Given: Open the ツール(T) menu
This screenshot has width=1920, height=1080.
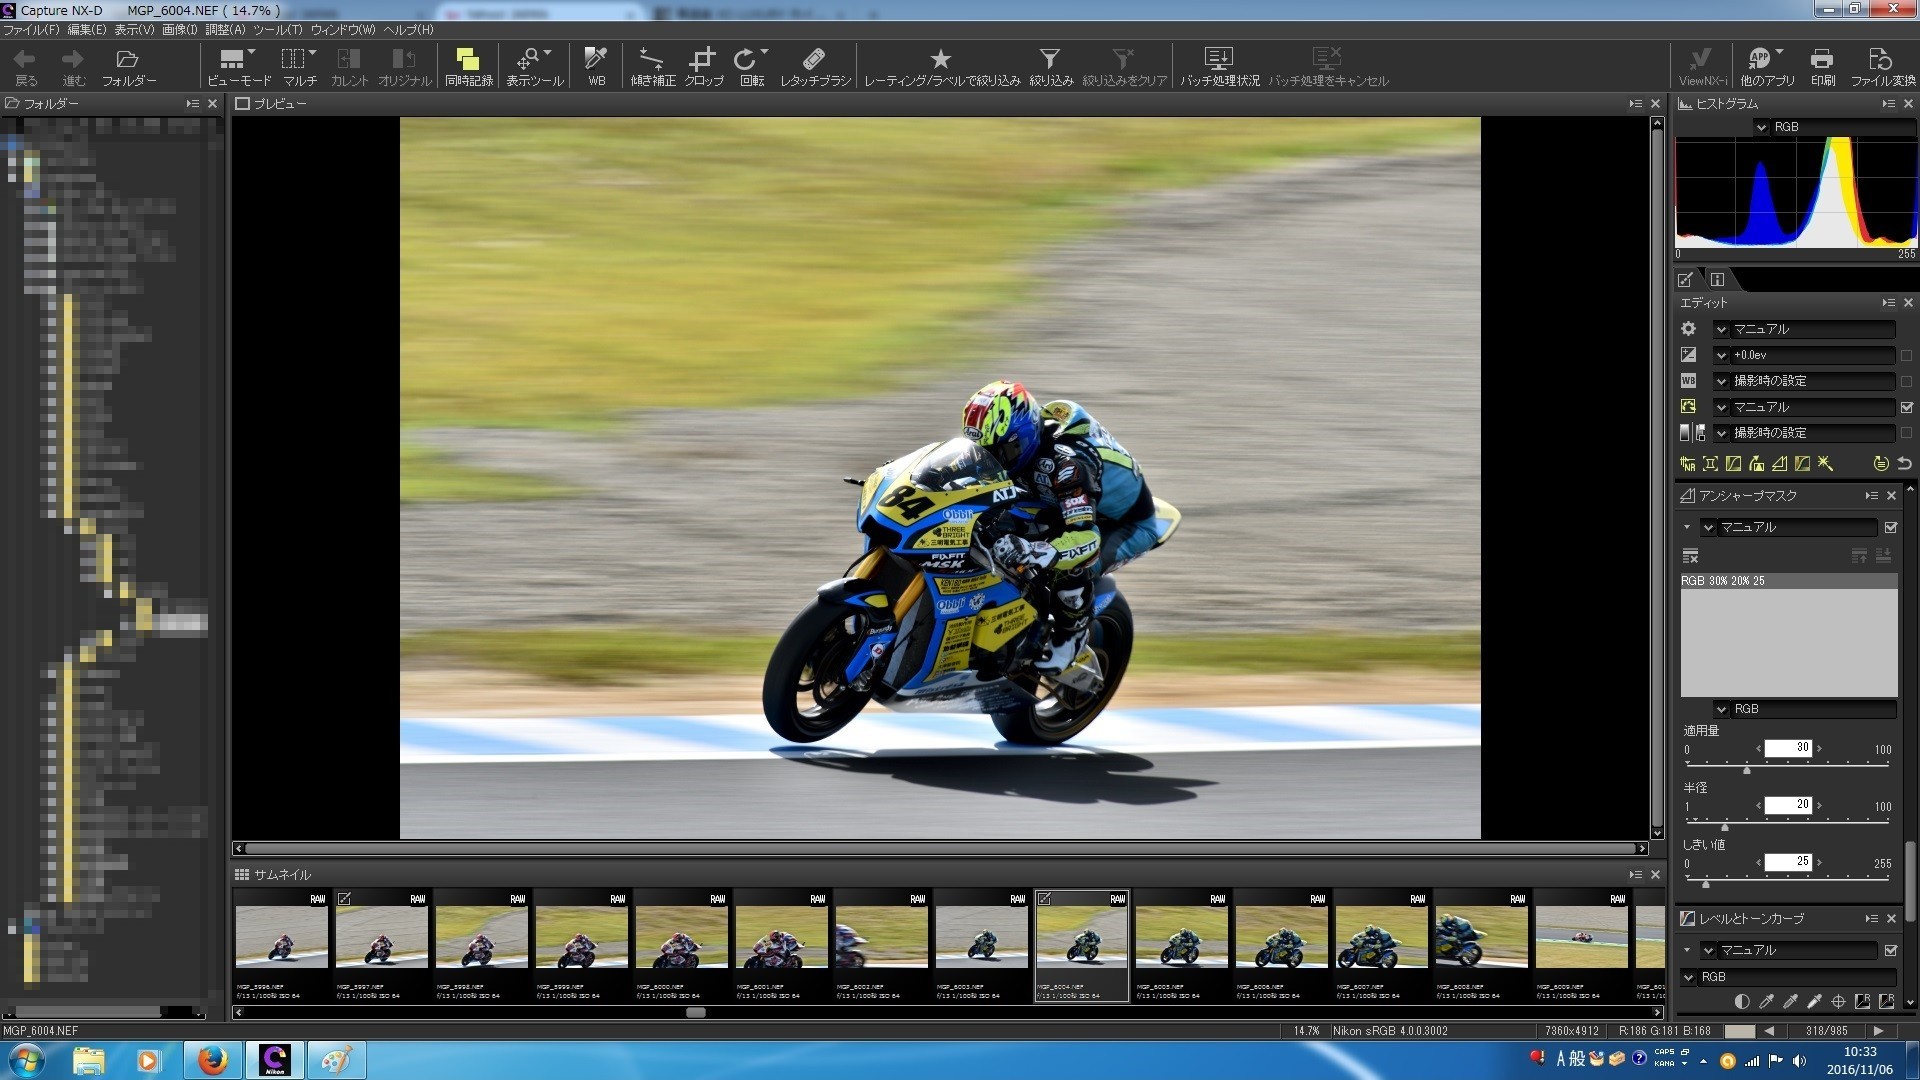Looking at the screenshot, I should (278, 30).
